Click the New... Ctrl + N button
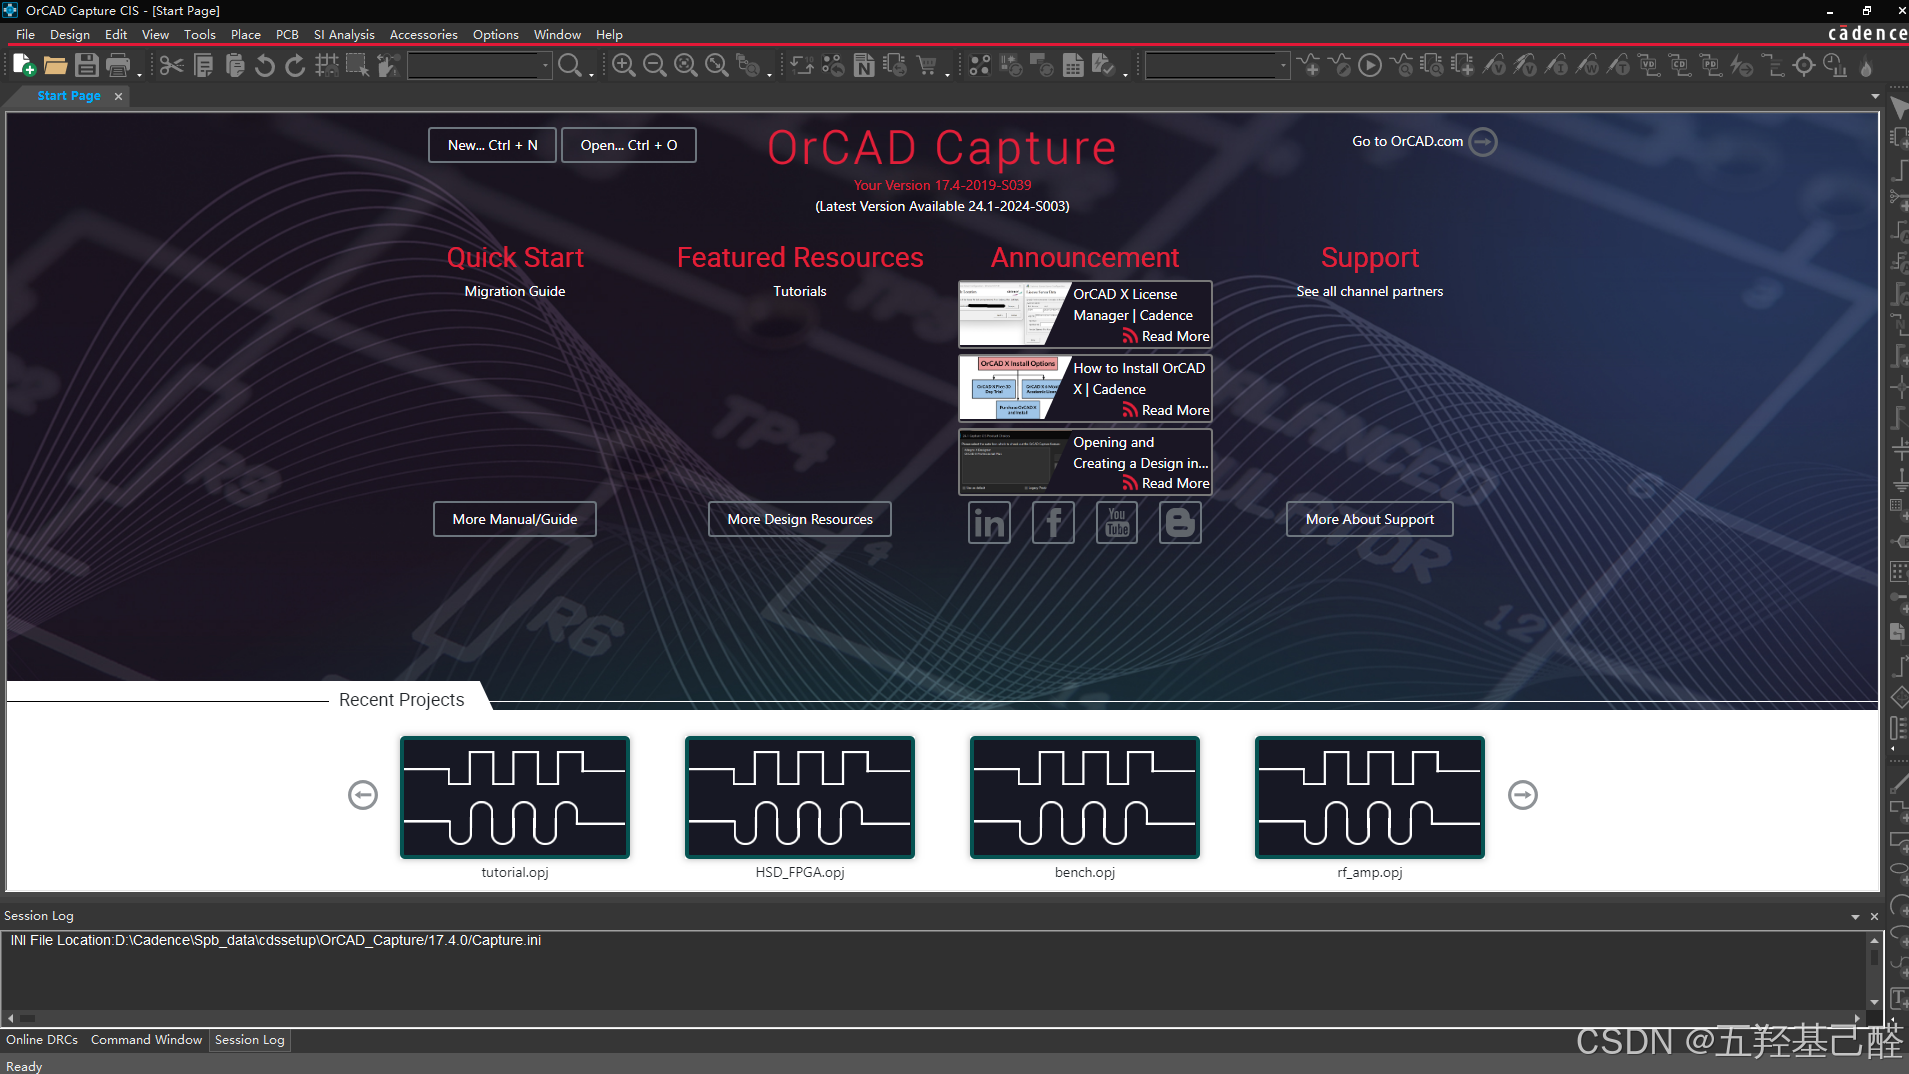This screenshot has width=1909, height=1074. (492, 145)
